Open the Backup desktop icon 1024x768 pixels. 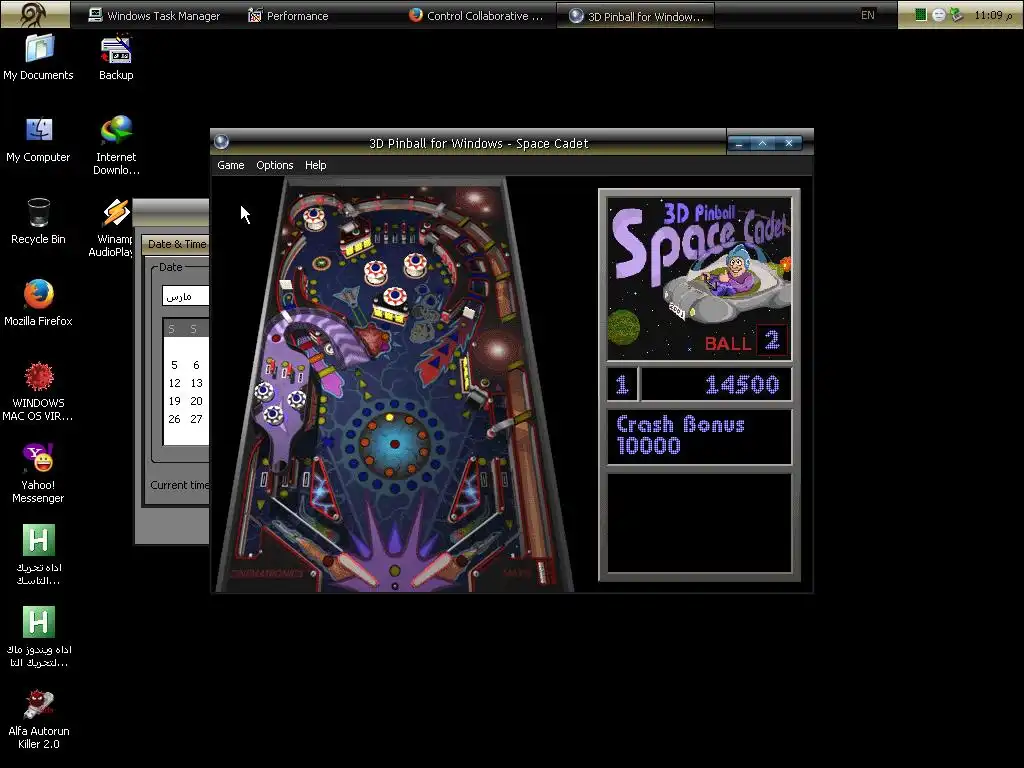point(116,57)
